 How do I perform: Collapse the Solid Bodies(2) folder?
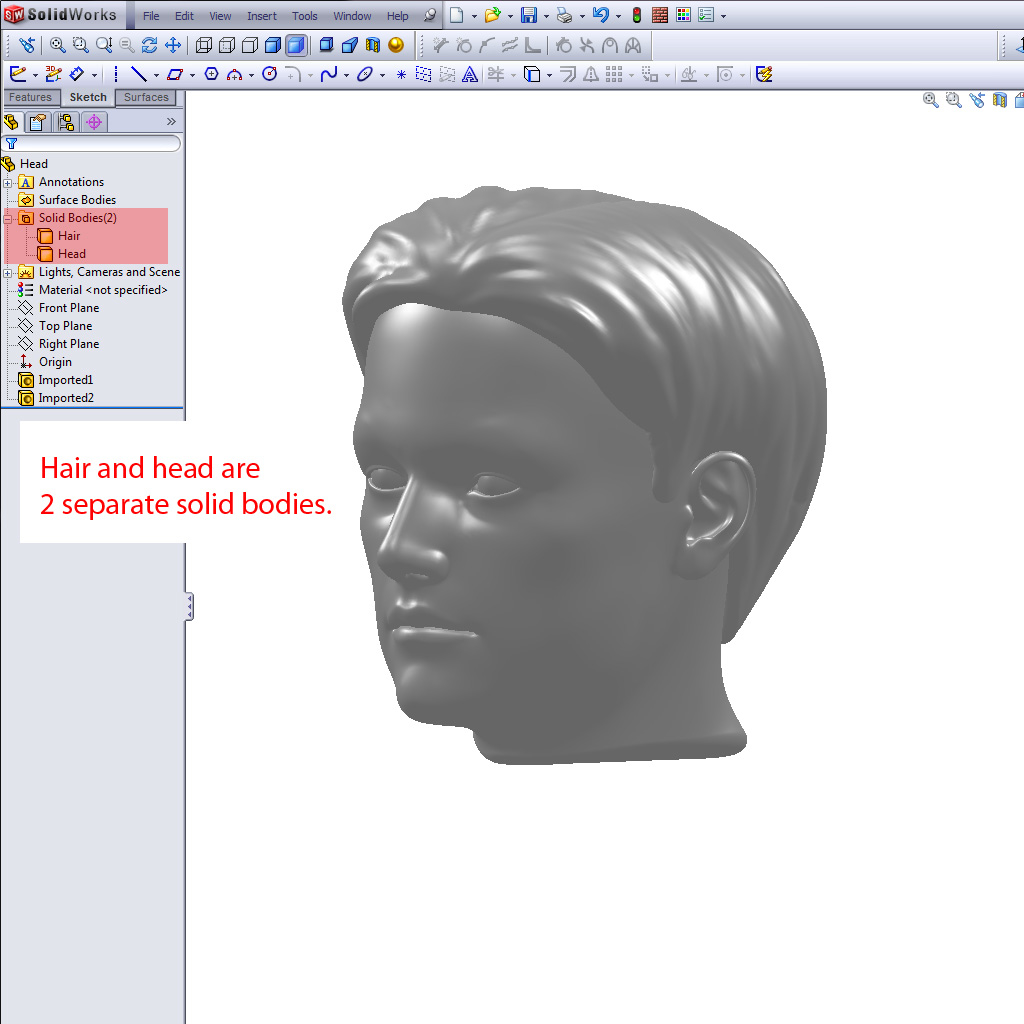(x=8, y=218)
